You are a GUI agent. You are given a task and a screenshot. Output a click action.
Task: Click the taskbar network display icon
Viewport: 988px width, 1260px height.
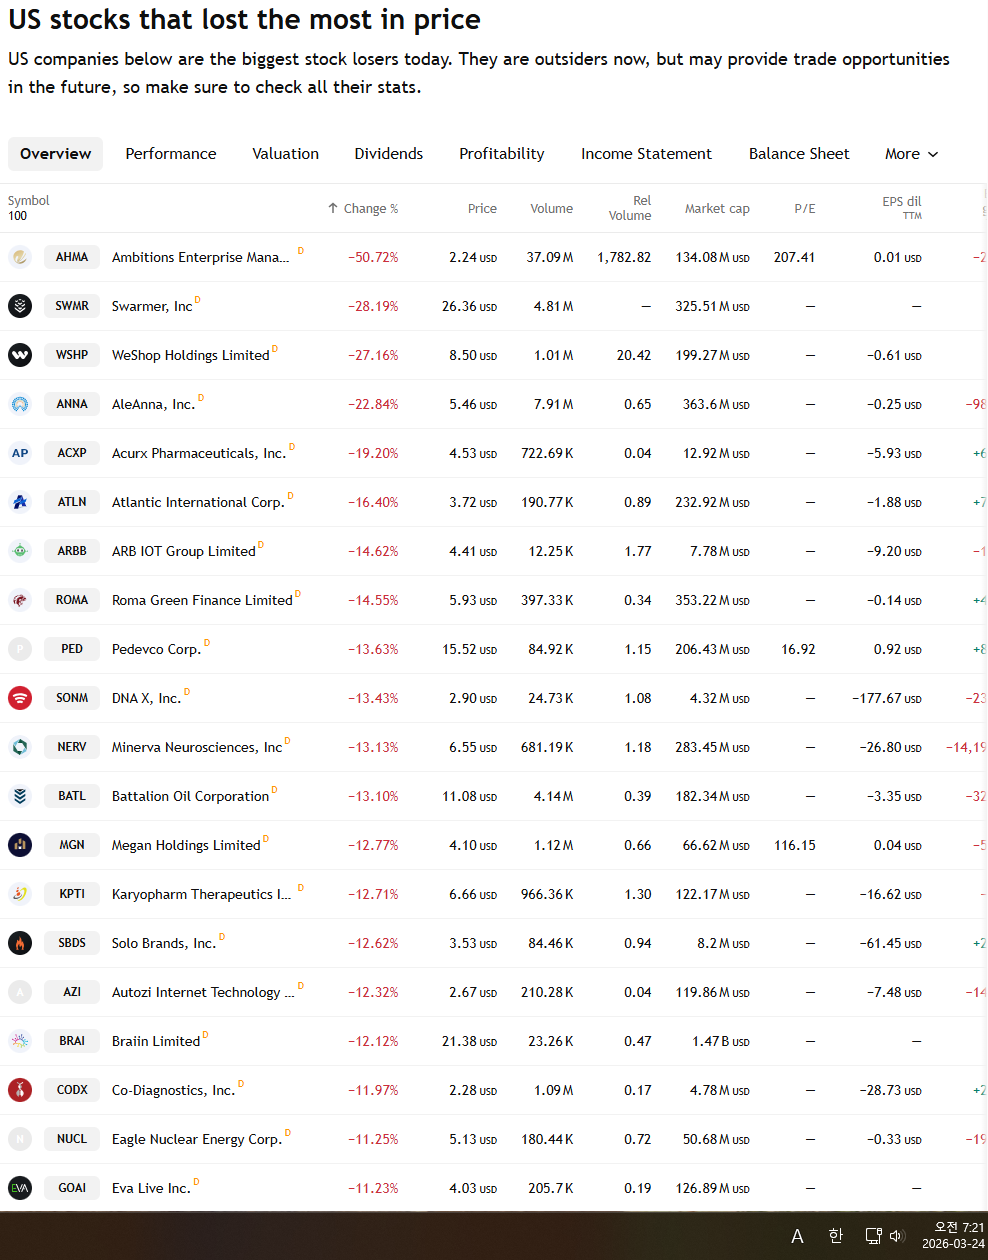coord(873,1236)
